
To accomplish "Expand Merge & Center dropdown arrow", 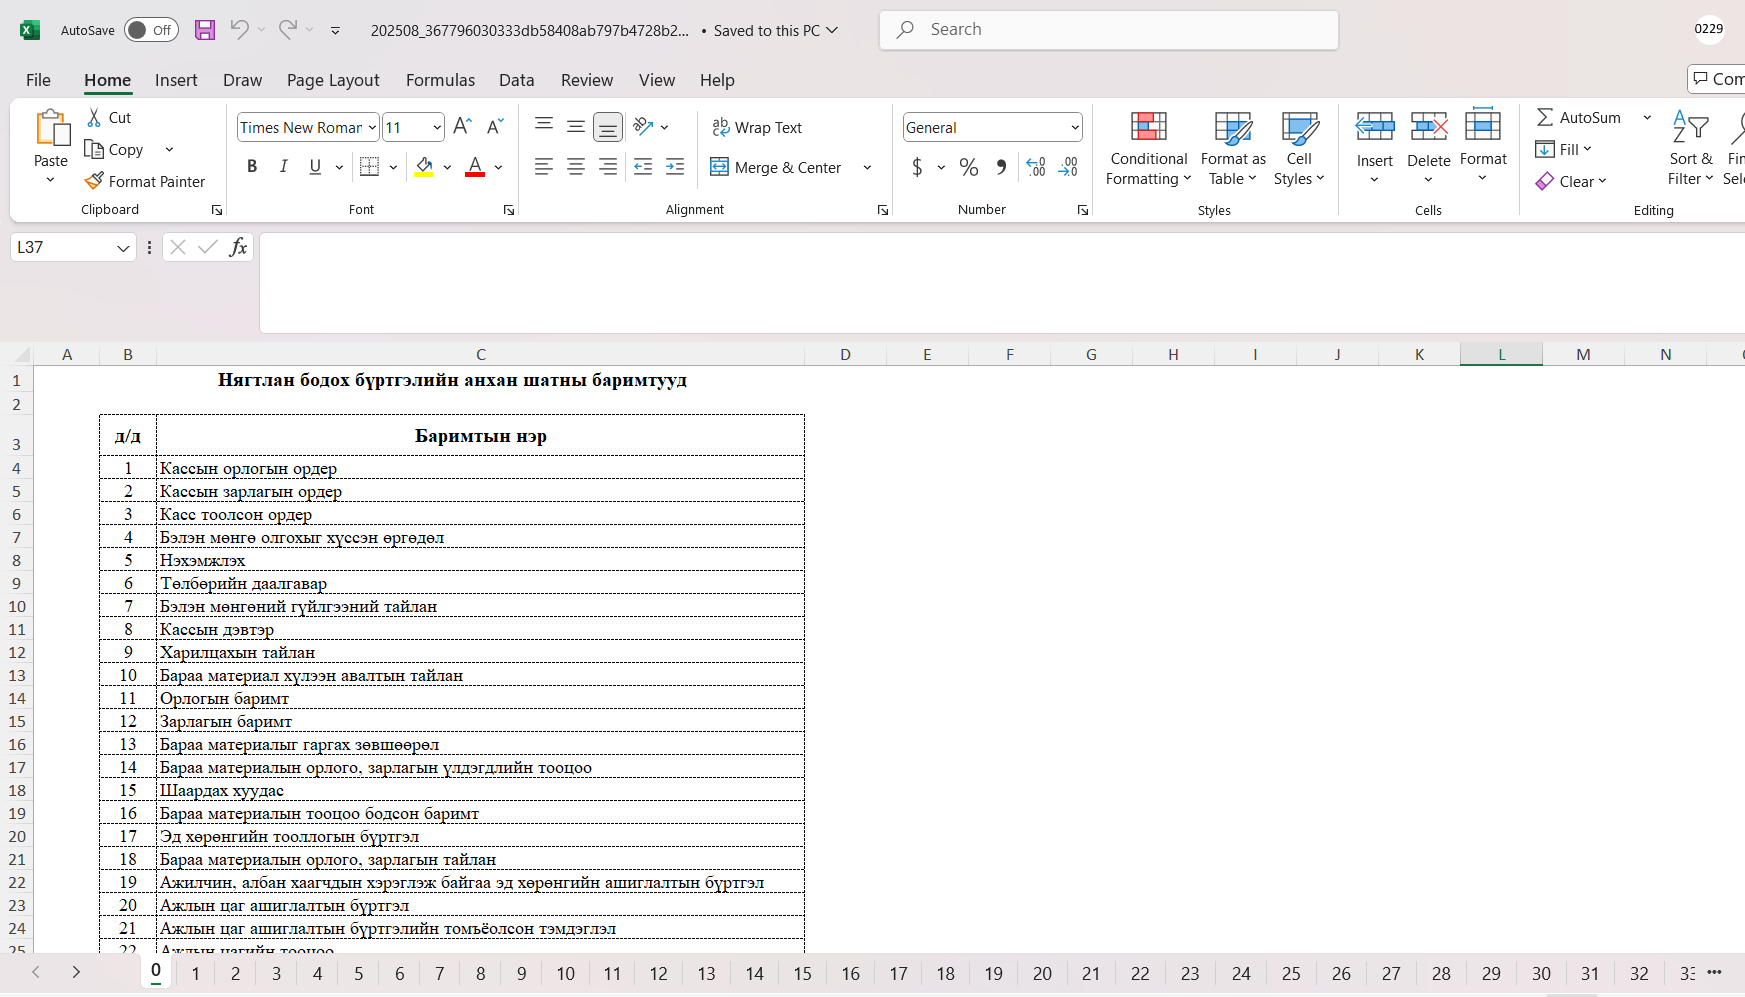I will (867, 167).
